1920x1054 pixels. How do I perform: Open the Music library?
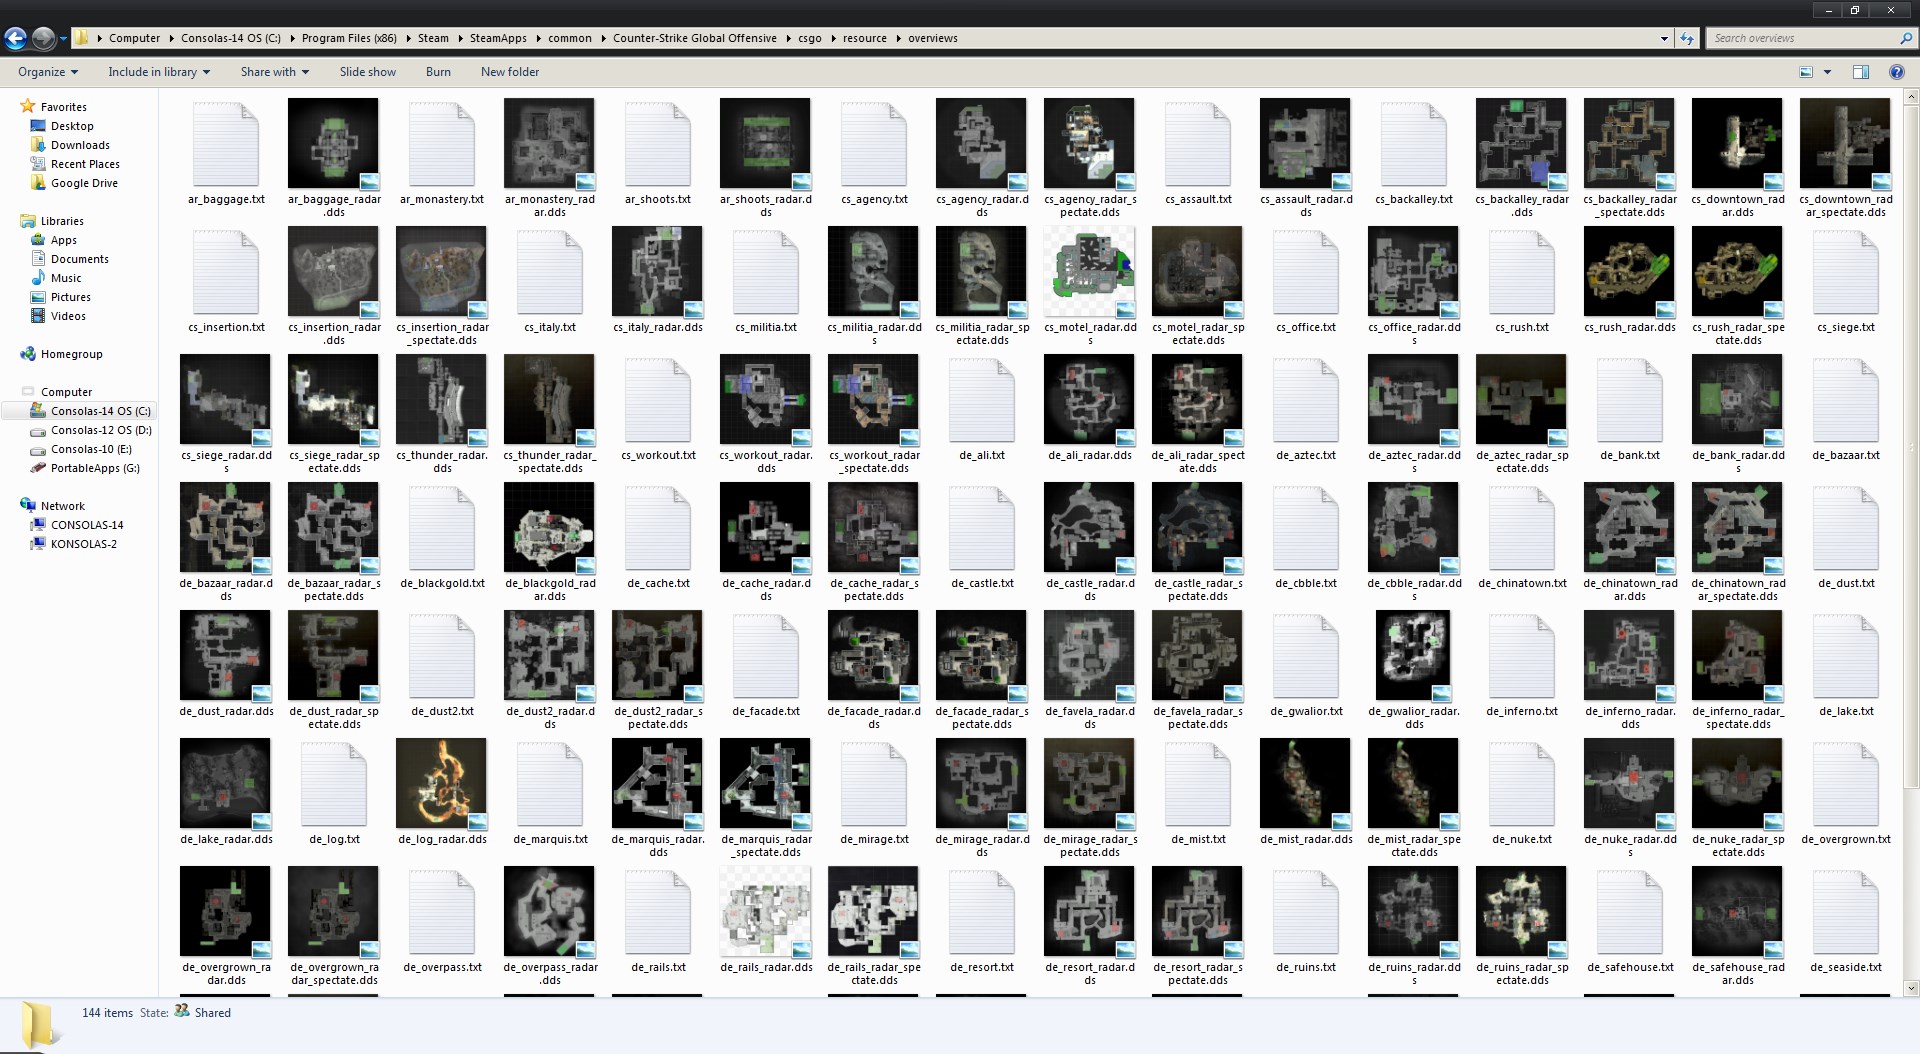click(x=66, y=278)
